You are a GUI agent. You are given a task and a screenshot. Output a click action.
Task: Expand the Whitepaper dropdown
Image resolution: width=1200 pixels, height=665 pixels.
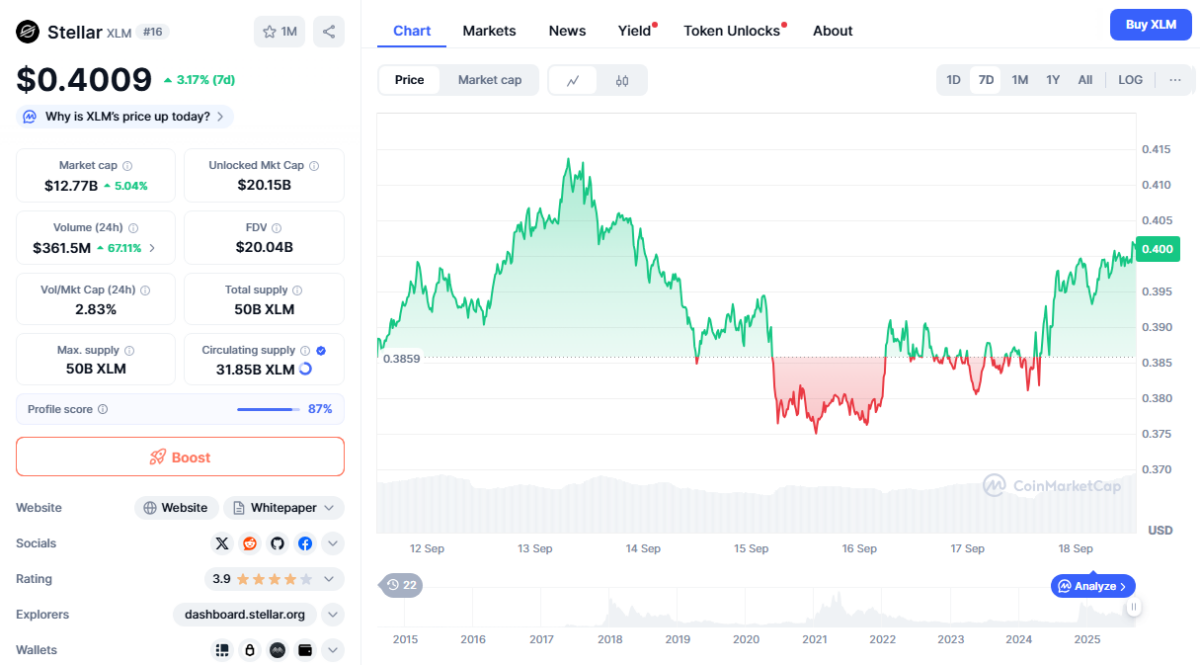tap(284, 508)
